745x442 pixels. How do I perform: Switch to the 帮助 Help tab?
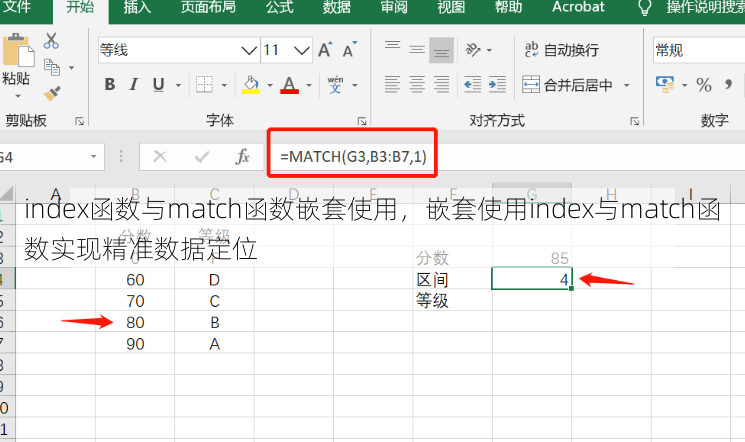pyautogui.click(x=508, y=7)
